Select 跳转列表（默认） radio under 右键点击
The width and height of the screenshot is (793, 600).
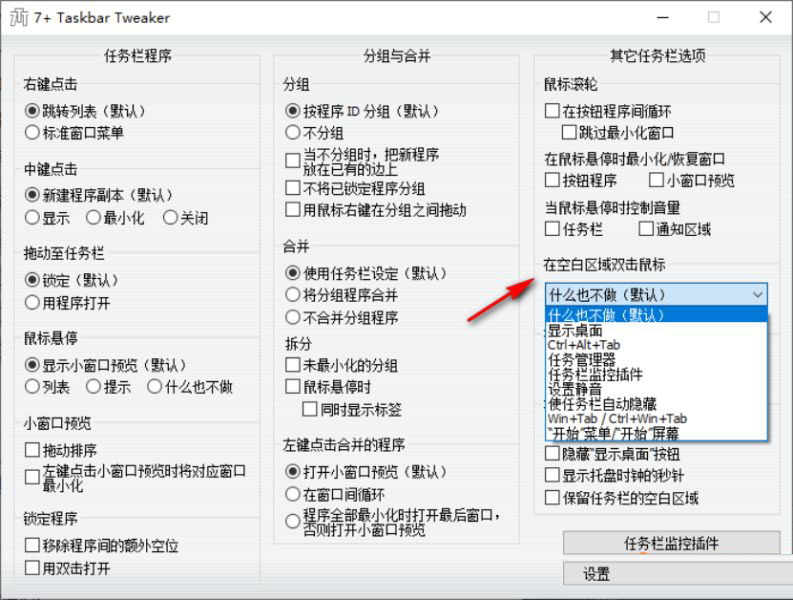(x=32, y=111)
